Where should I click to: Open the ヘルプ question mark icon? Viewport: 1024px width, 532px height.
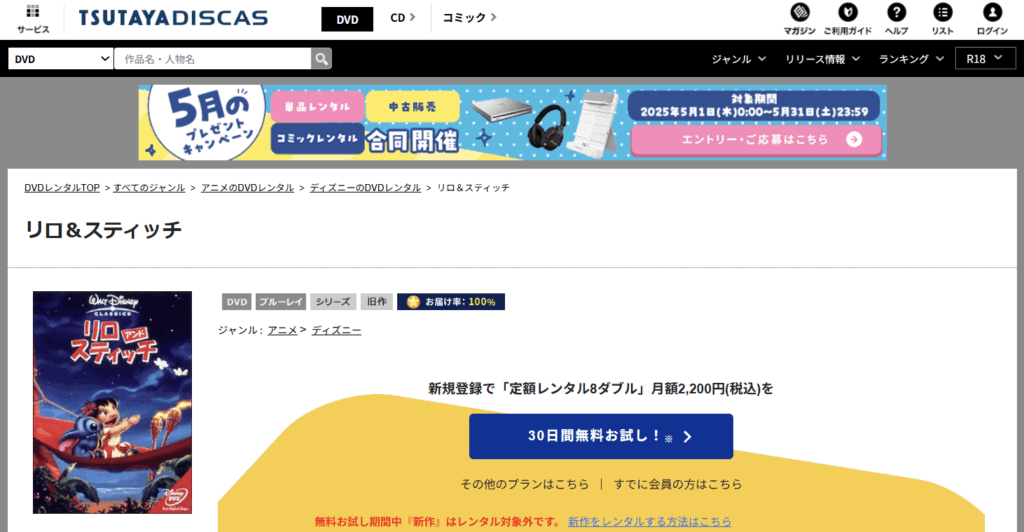(x=896, y=19)
